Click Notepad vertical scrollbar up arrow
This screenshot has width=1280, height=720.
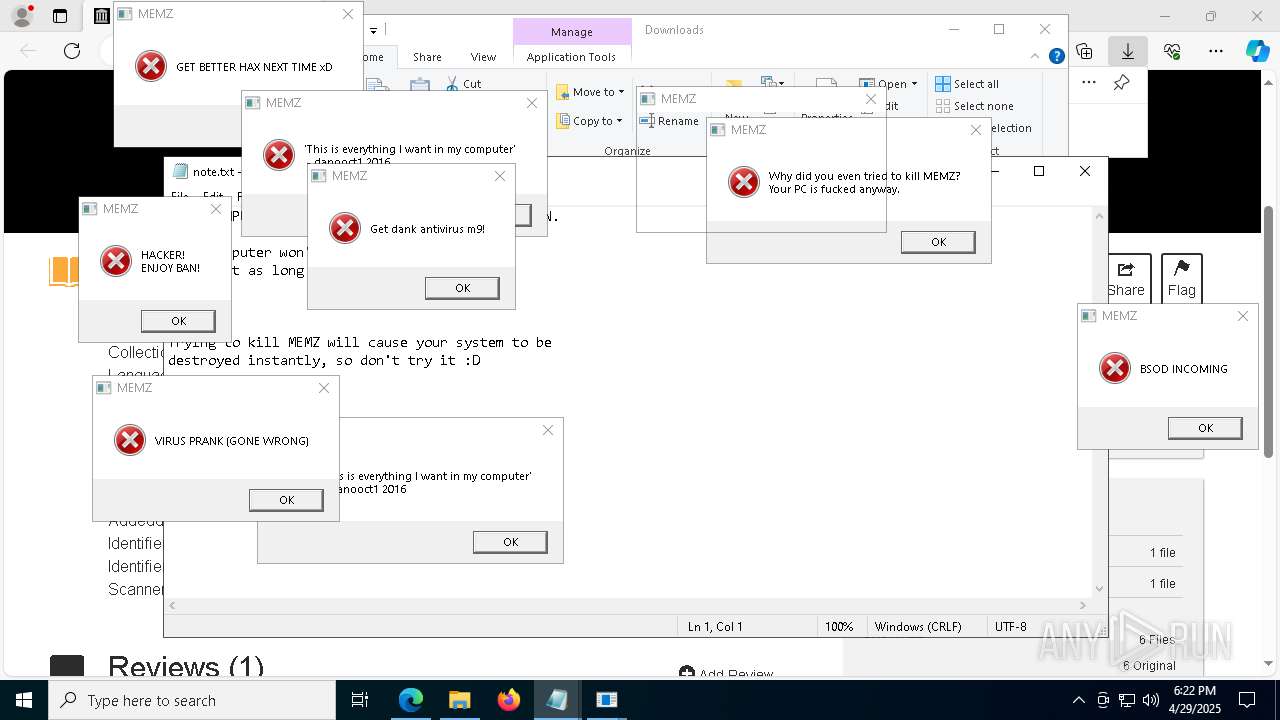click(1100, 215)
